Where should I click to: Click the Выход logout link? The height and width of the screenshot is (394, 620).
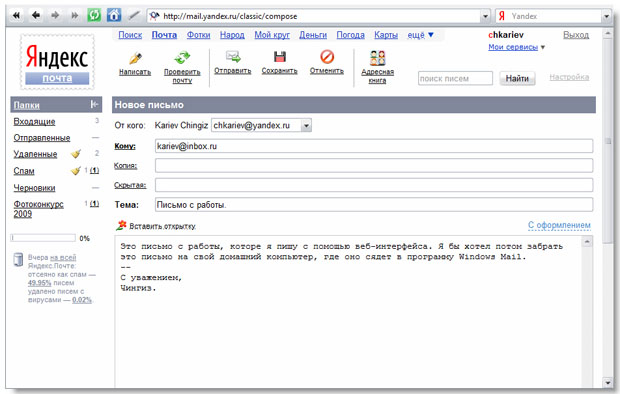coord(576,35)
